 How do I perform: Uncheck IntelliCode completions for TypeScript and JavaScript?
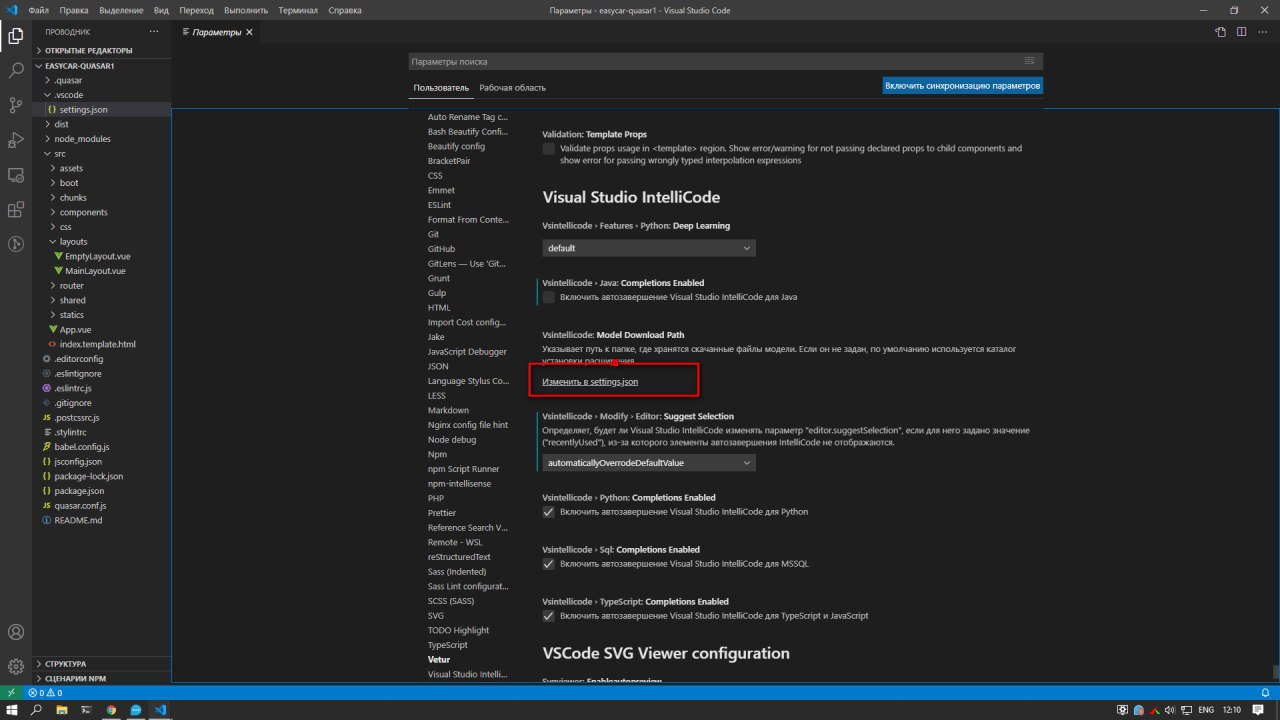pos(548,615)
